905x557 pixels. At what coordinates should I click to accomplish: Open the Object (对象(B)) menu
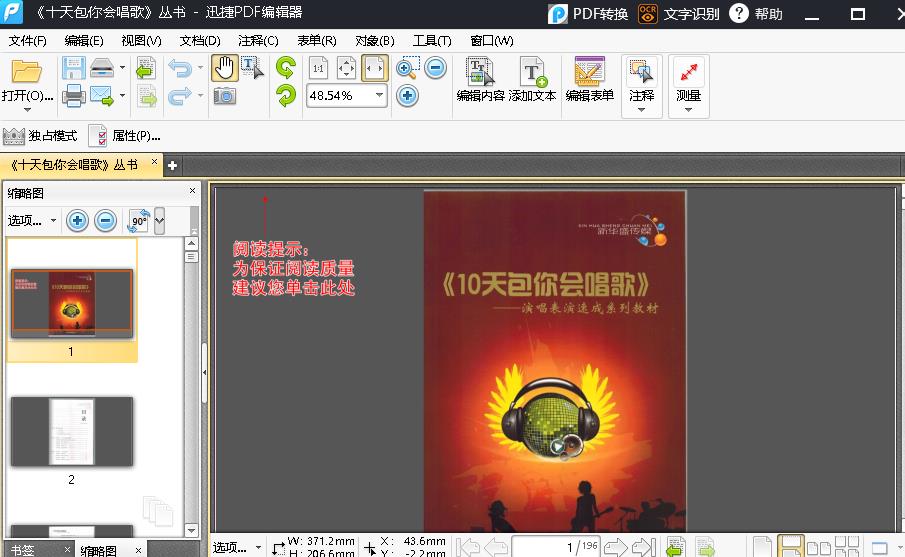pyautogui.click(x=375, y=41)
